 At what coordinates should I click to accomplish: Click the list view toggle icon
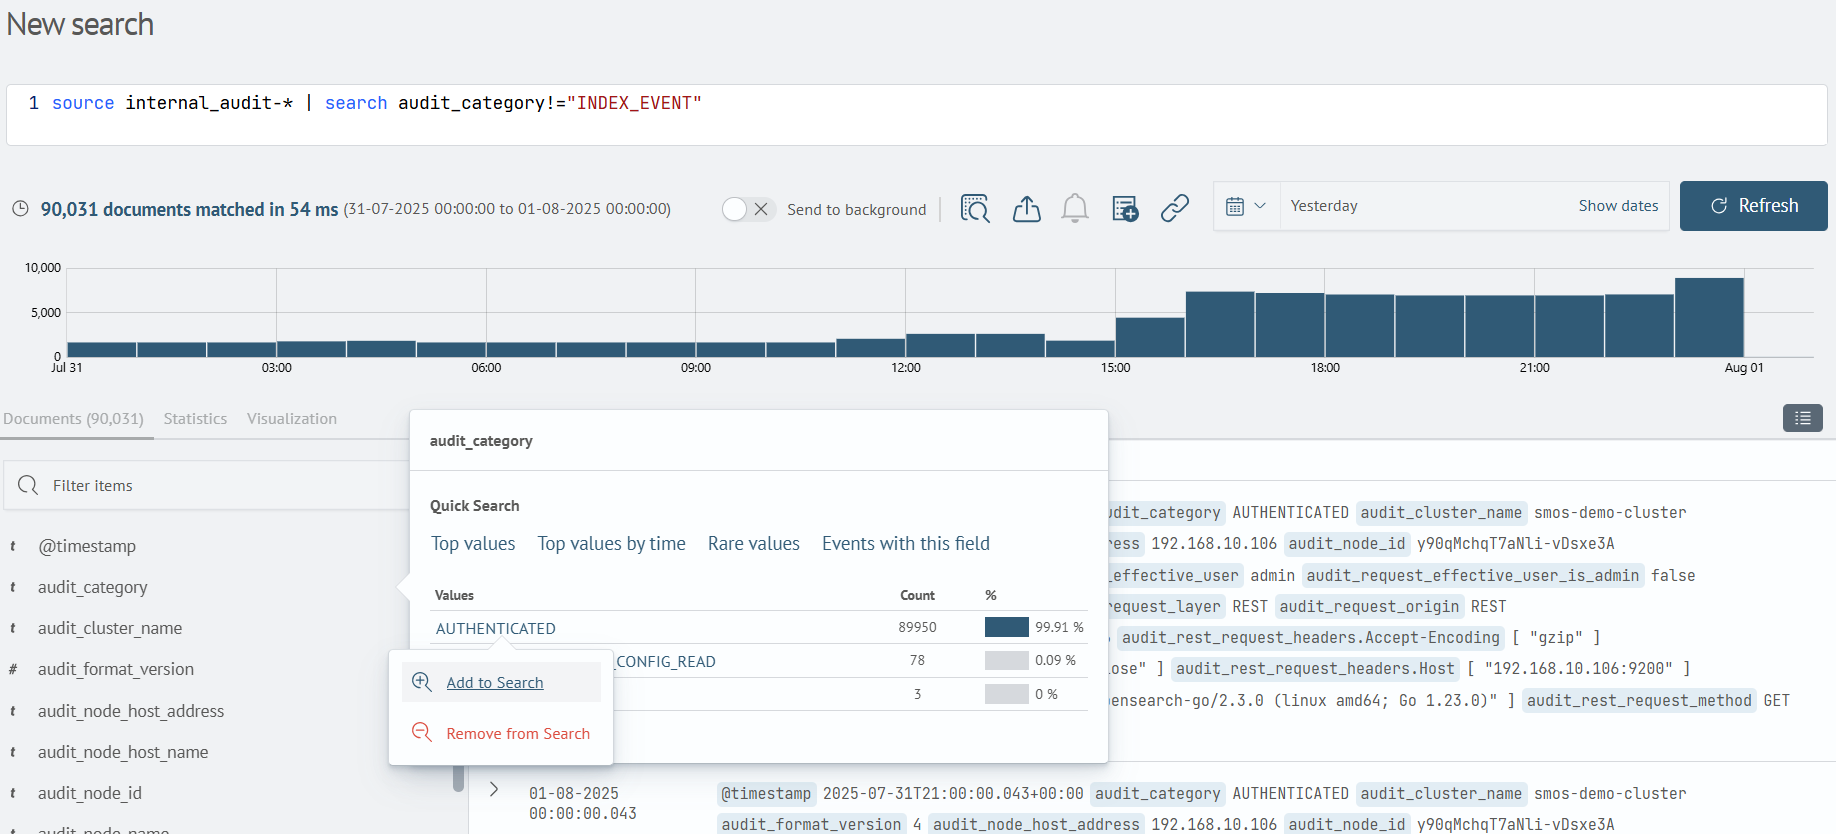[1803, 418]
